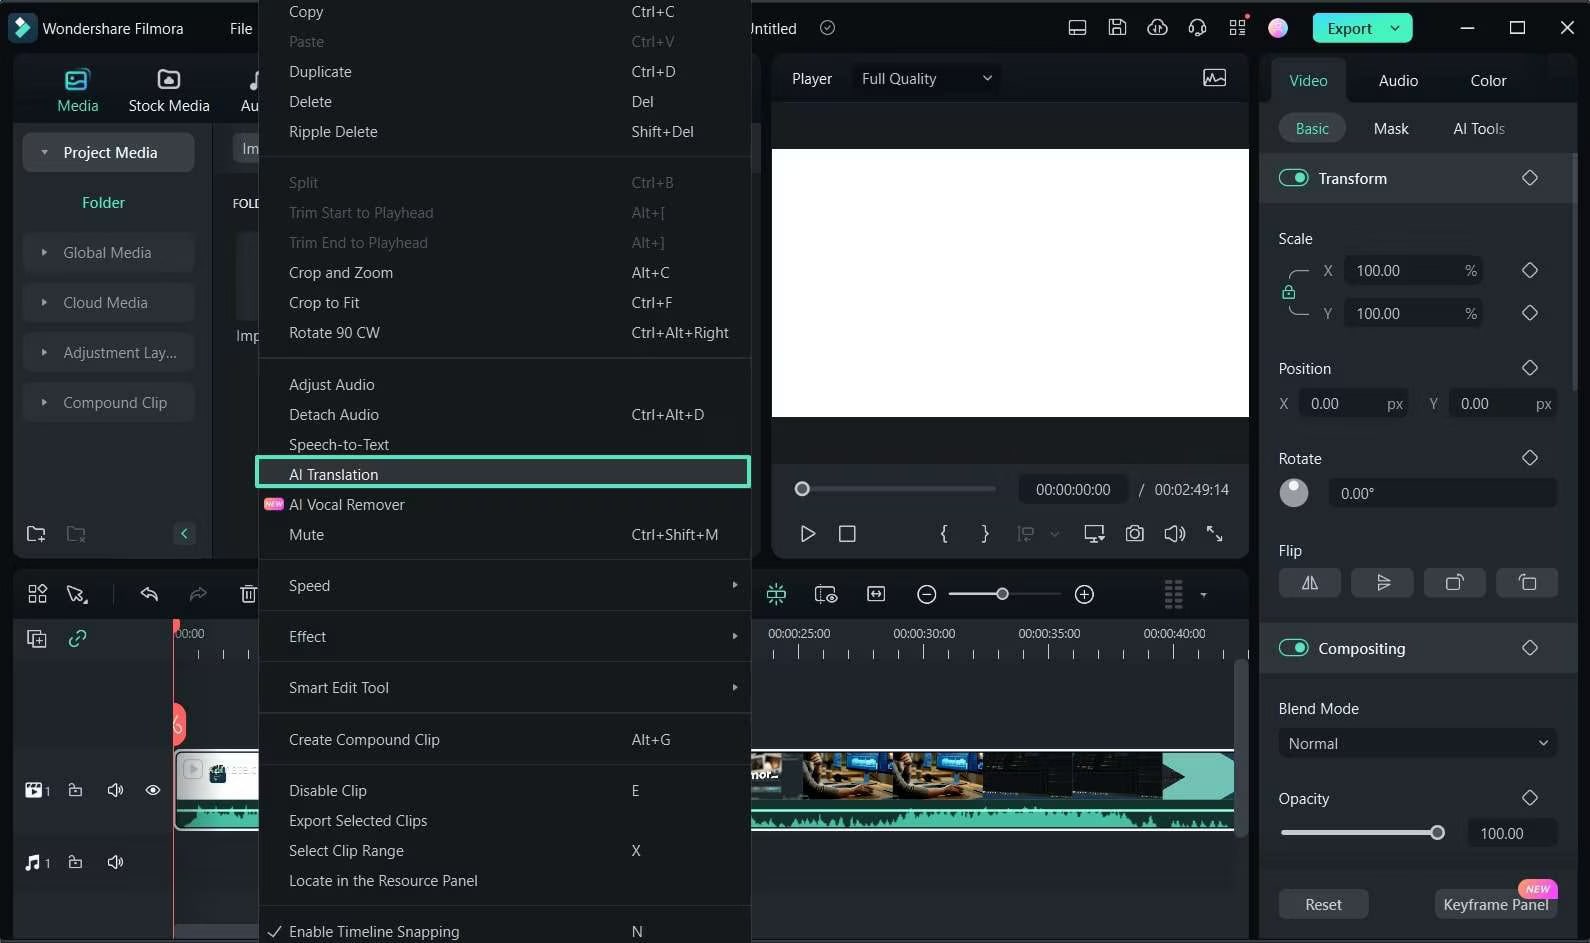The image size is (1590, 943).
Task: Zoom in the timeline
Action: [x=1084, y=595]
